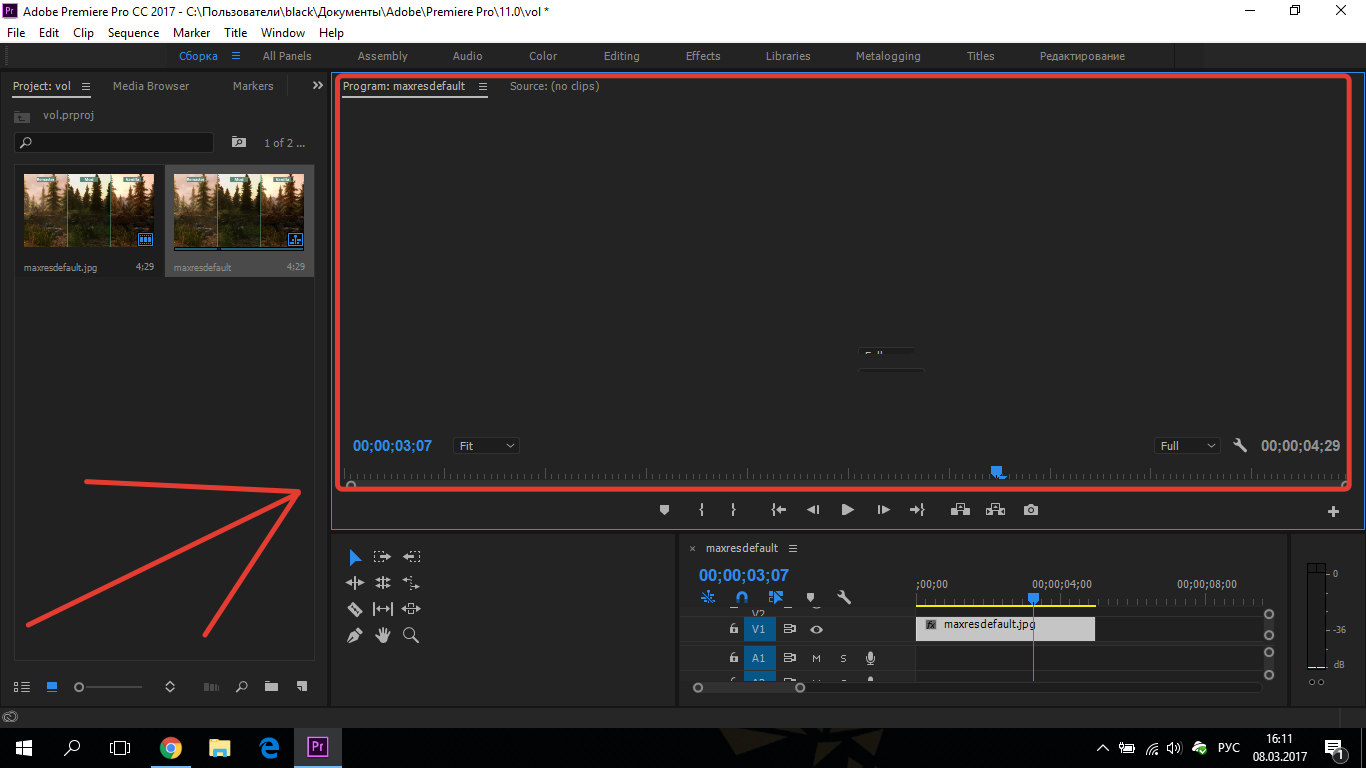Open Сборка workspace menu
Image resolution: width=1366 pixels, height=768 pixels.
pos(236,56)
